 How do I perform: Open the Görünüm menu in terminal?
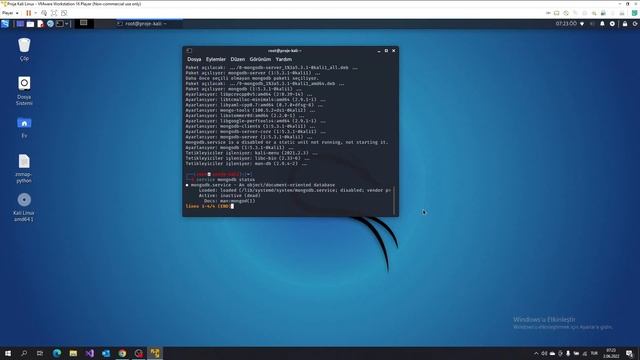tap(260, 59)
